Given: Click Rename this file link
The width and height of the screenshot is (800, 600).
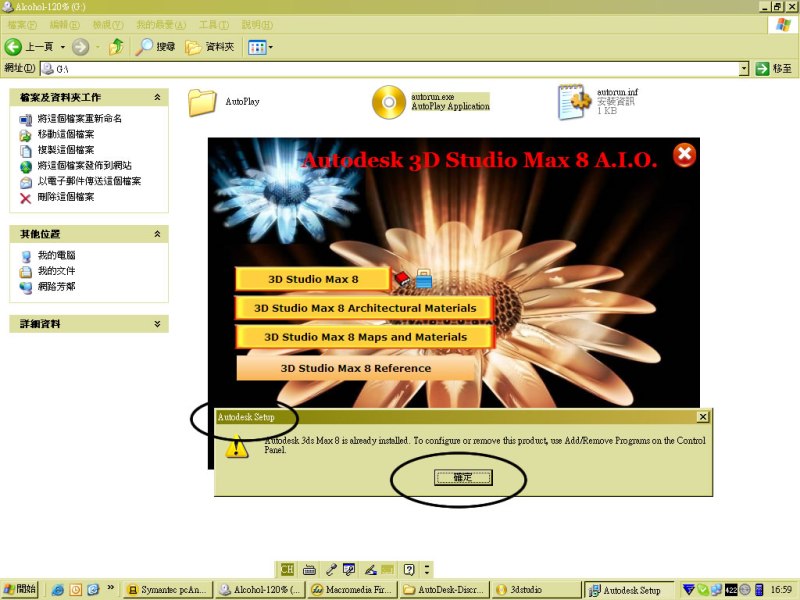Looking at the screenshot, I should (x=80, y=118).
